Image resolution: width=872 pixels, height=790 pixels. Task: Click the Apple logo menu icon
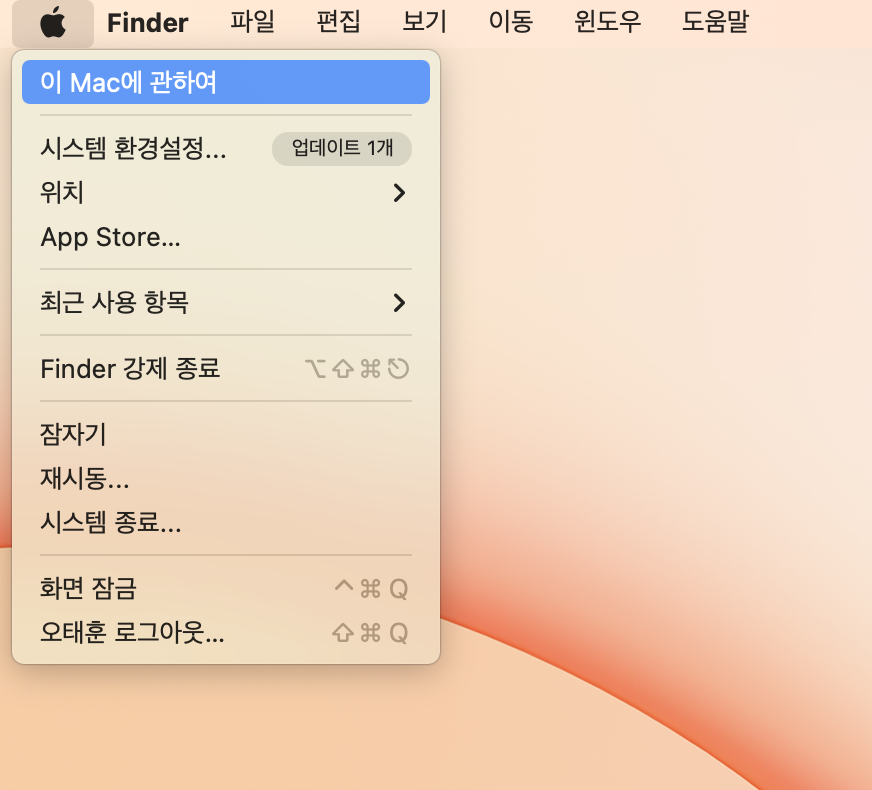(x=53, y=23)
